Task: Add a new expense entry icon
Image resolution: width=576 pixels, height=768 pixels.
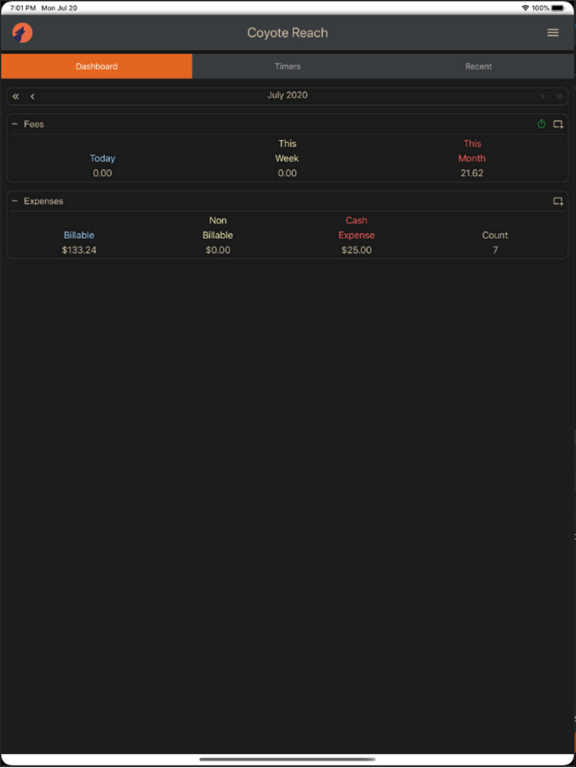Action: (558, 201)
